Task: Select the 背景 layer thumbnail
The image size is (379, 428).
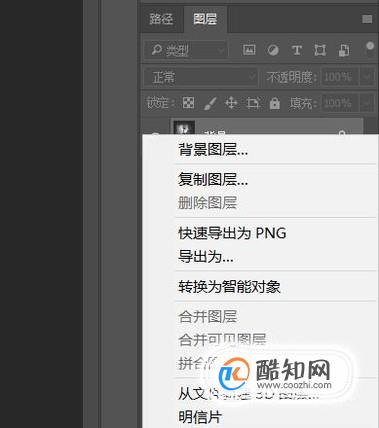Action: point(183,128)
